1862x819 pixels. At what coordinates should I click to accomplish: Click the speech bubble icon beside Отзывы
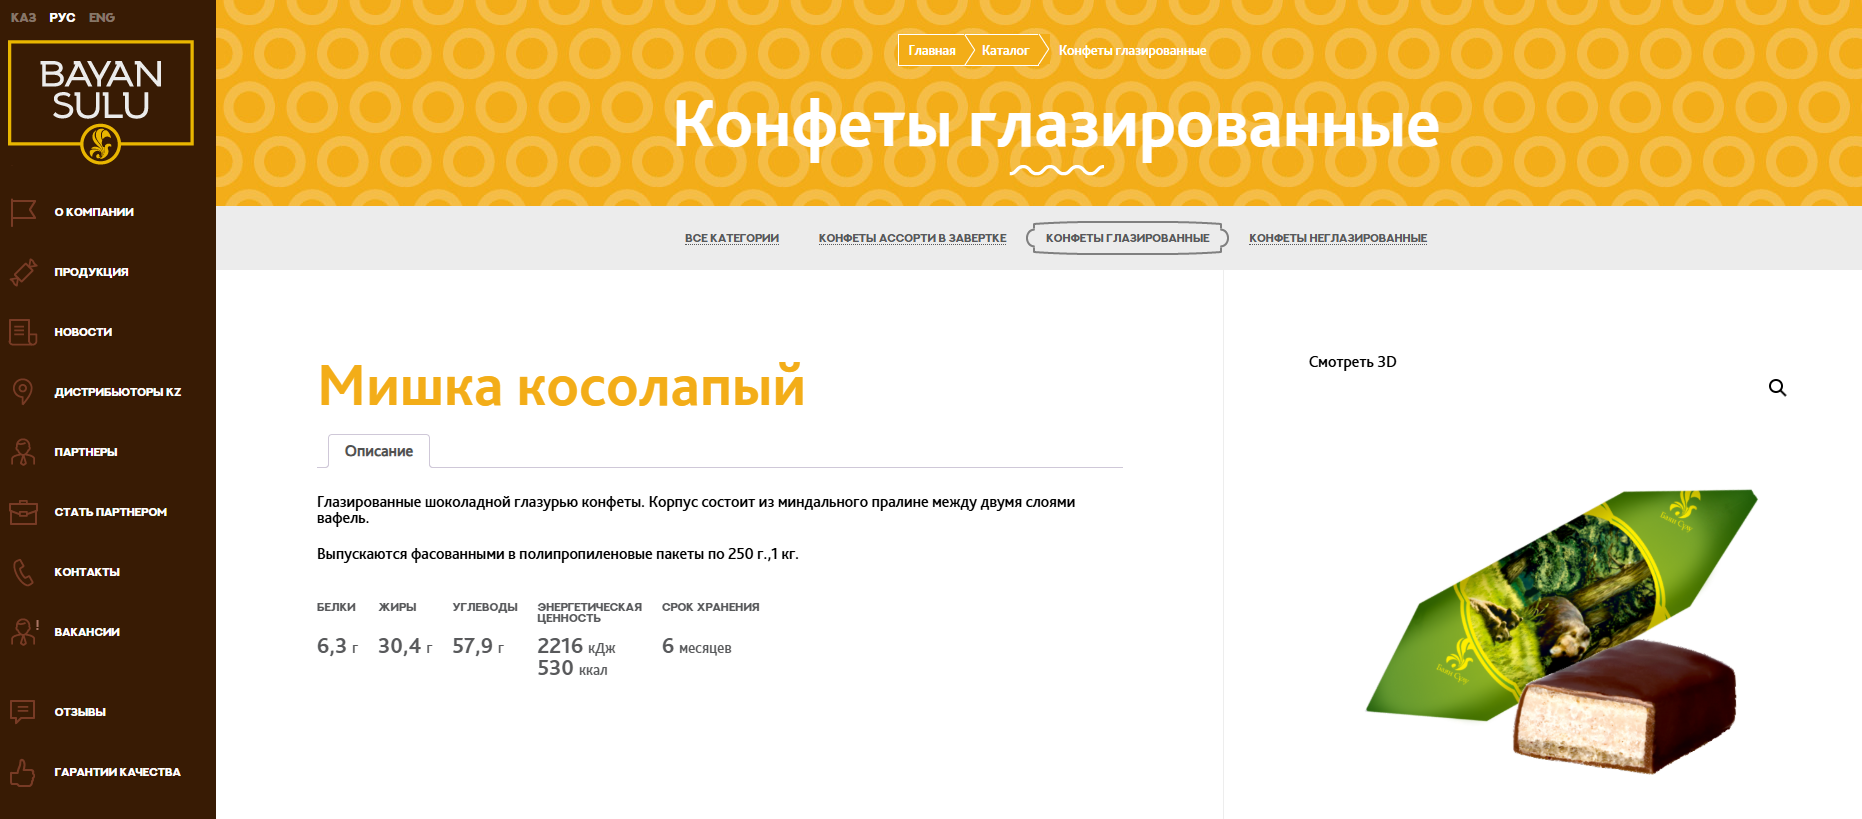tap(23, 712)
